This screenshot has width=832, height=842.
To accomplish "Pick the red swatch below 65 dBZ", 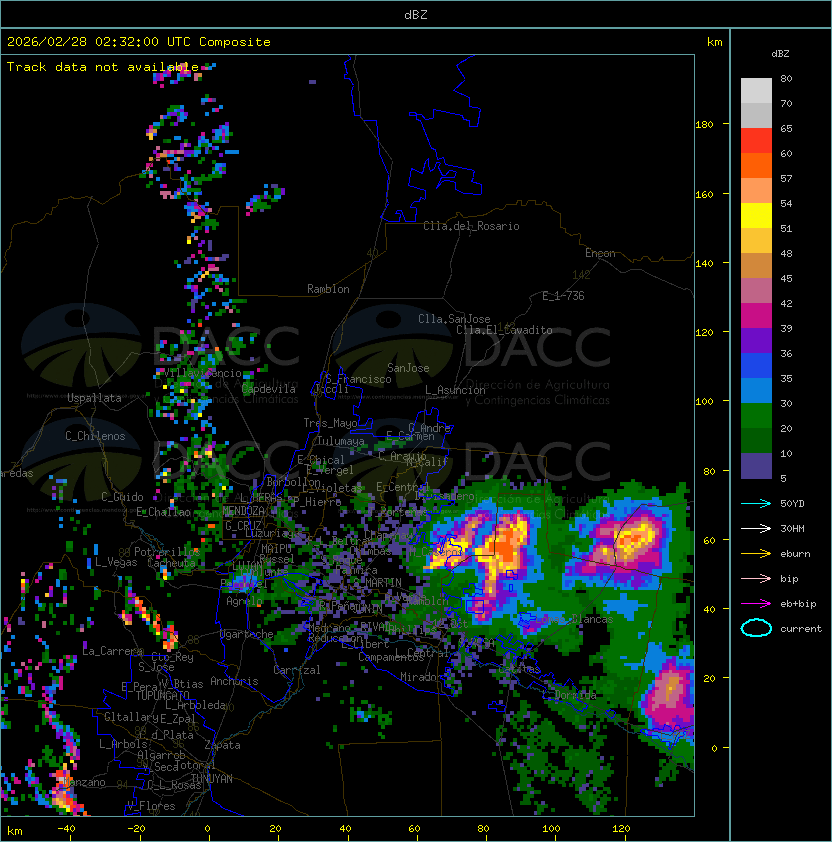I will 756,141.
